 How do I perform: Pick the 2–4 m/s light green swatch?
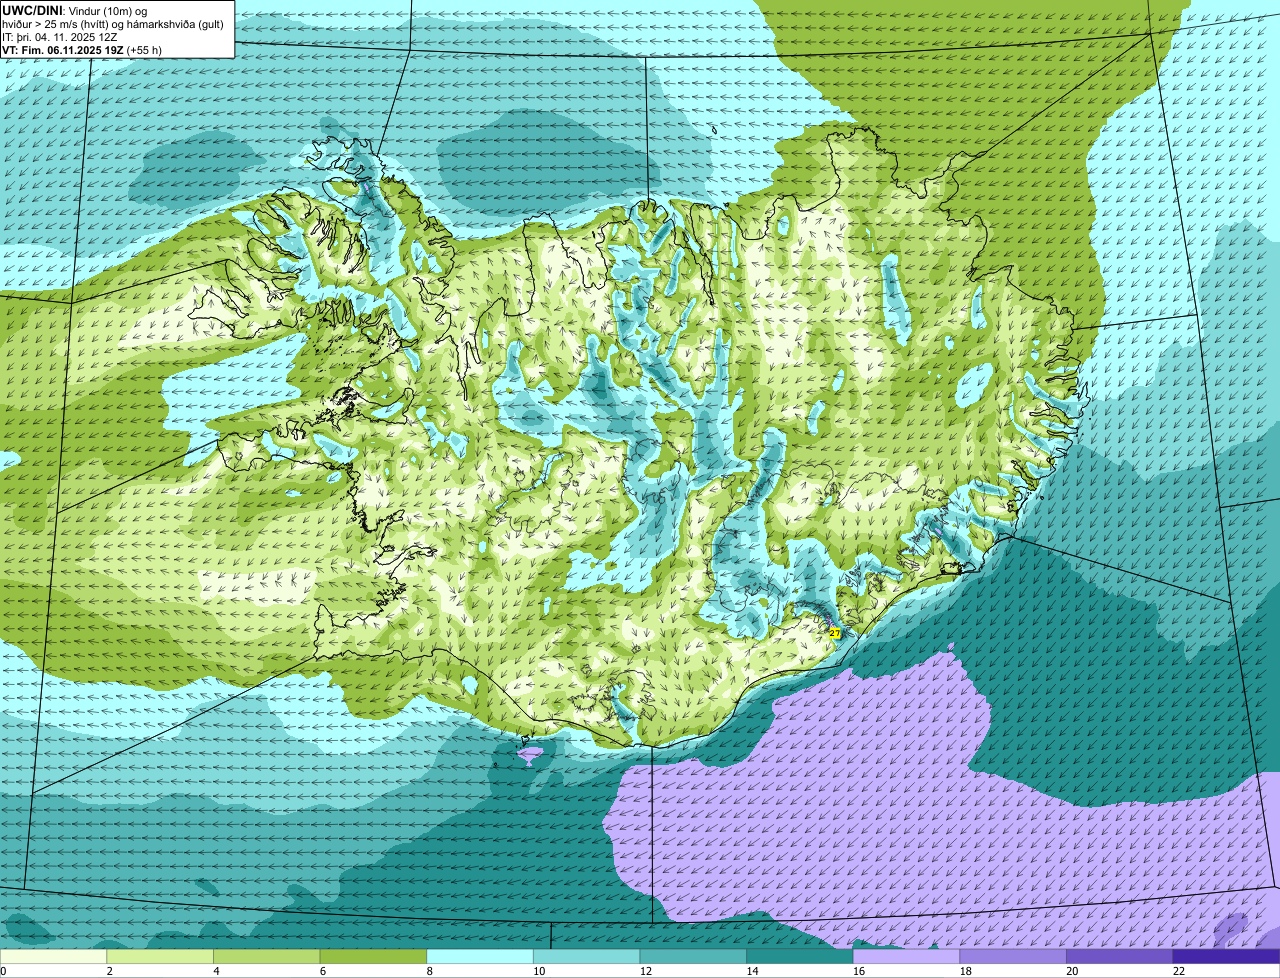tap(160, 956)
